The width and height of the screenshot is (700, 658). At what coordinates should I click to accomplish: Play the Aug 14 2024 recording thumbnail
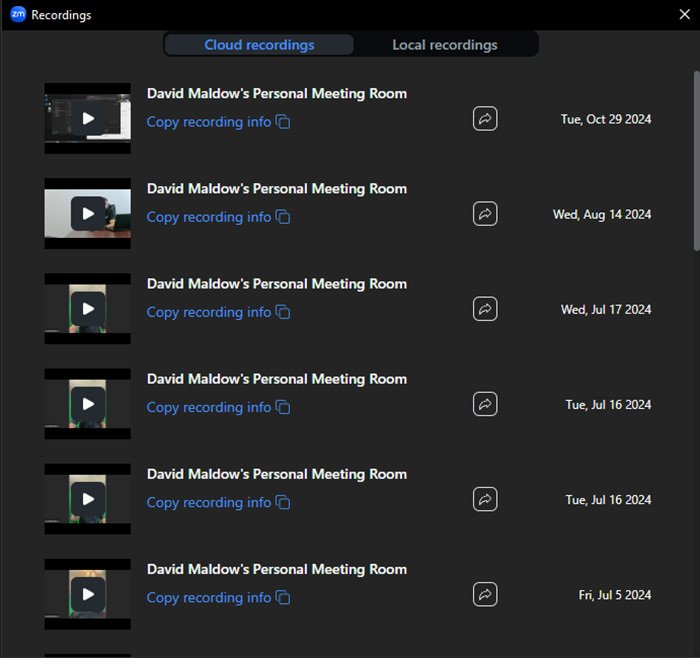88,213
